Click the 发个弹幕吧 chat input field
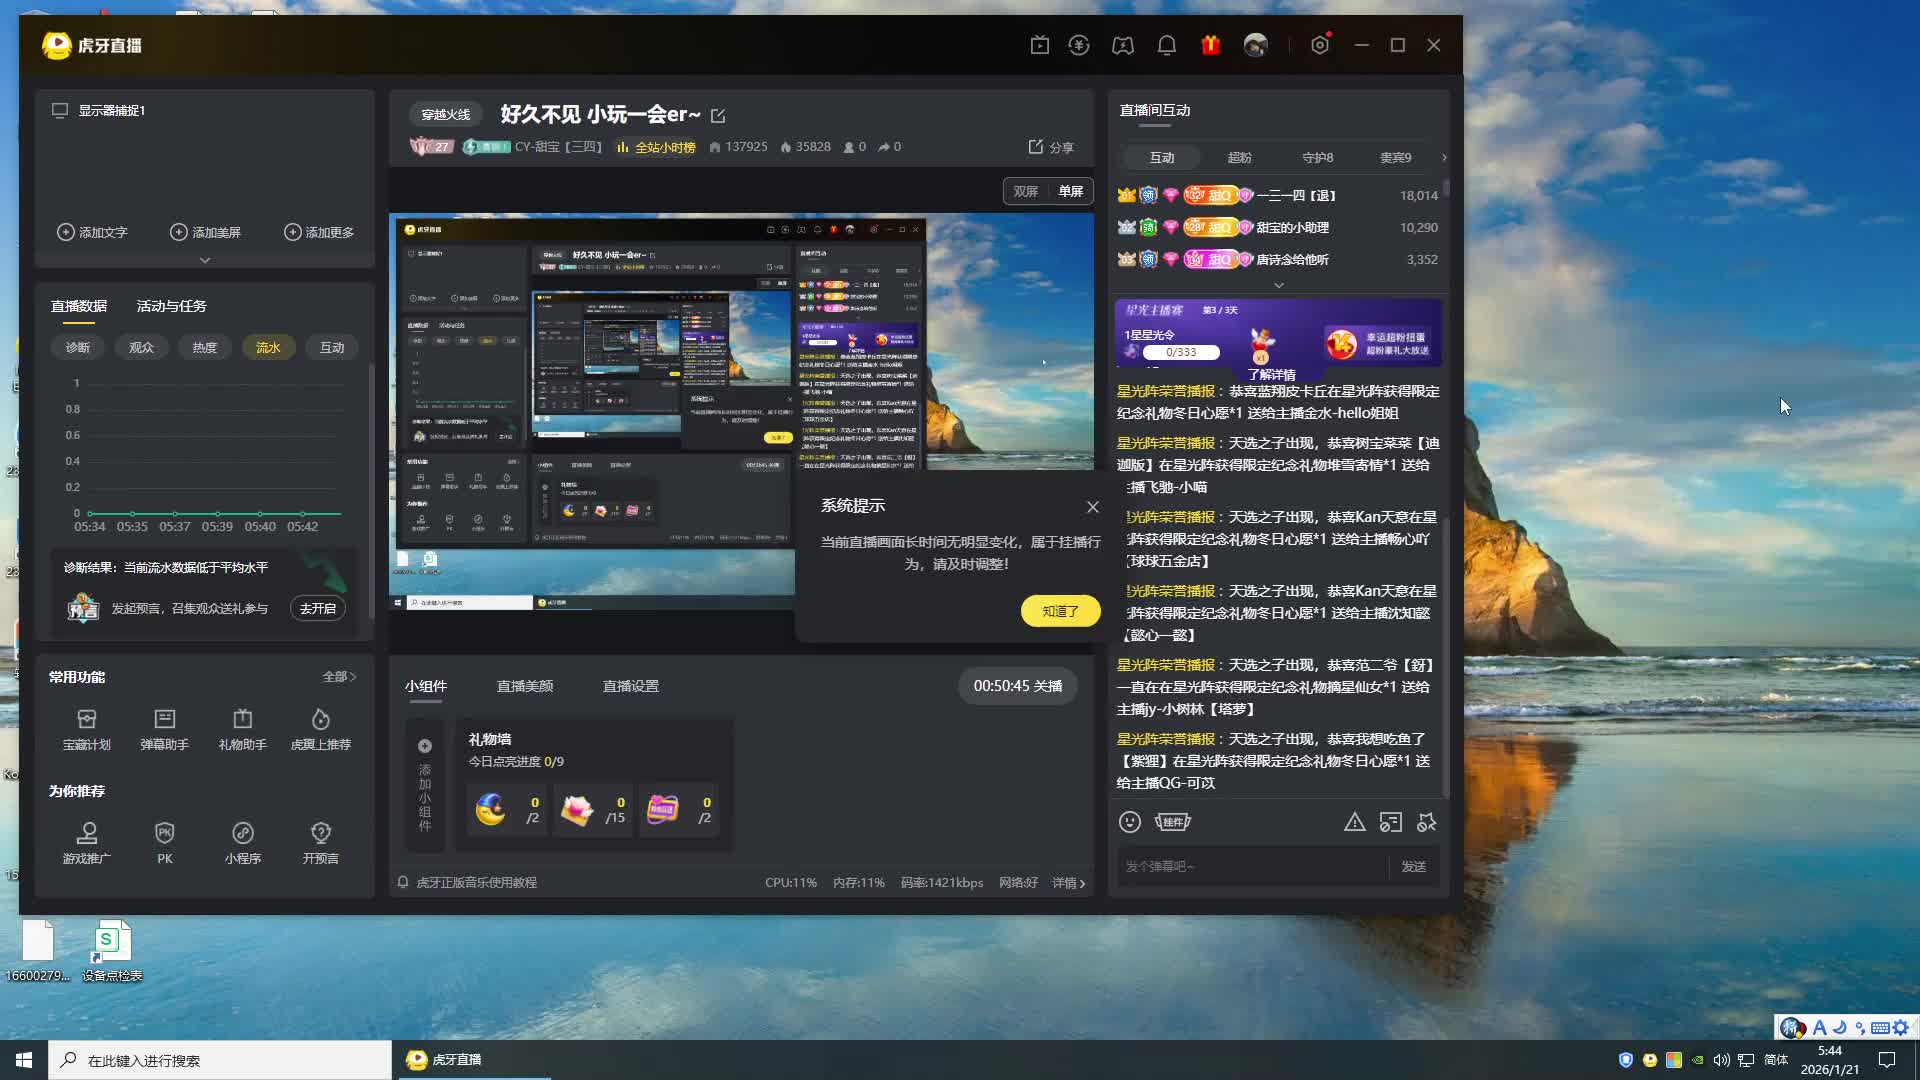Image resolution: width=1920 pixels, height=1080 pixels. pos(1250,866)
